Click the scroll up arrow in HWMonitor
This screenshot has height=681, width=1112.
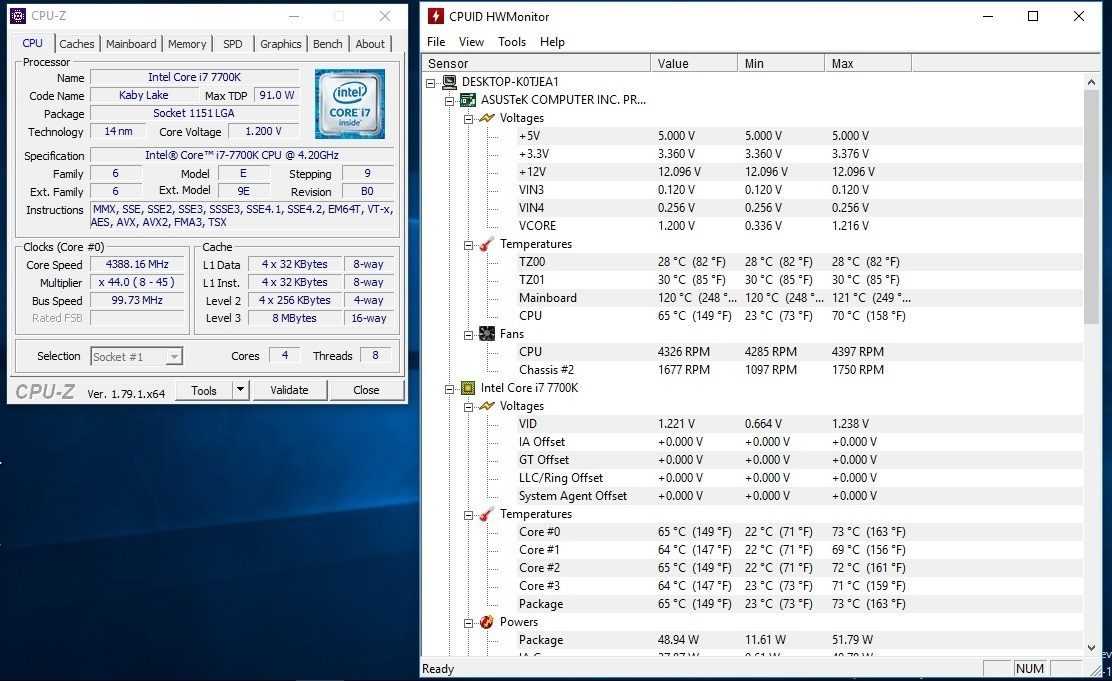1091,82
